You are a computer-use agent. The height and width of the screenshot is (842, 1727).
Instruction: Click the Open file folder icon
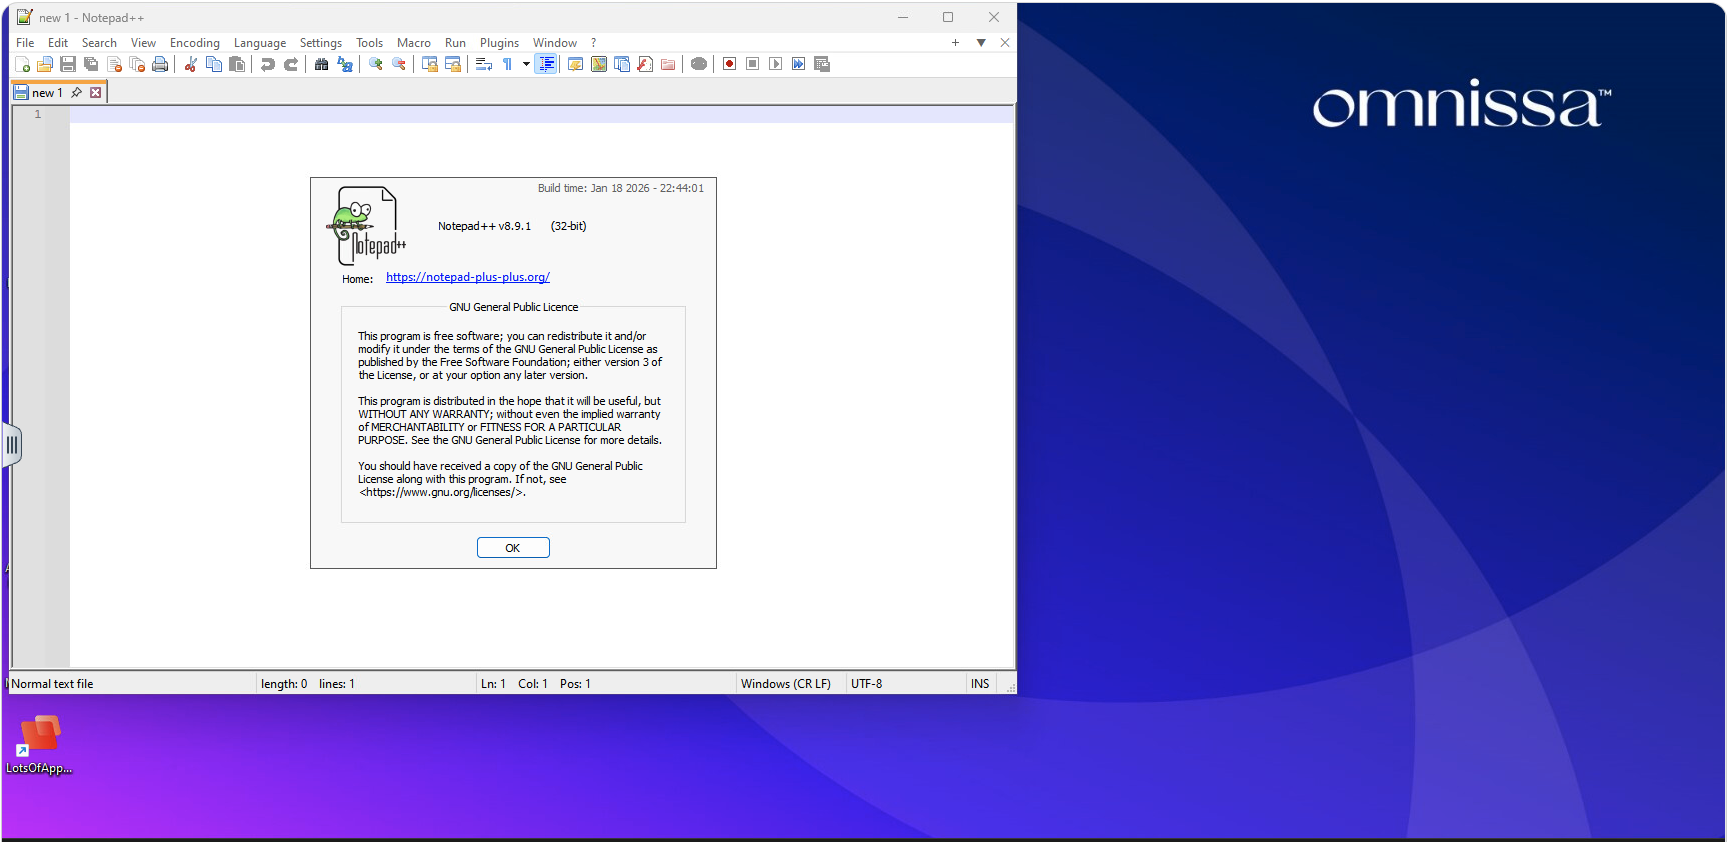coord(45,64)
